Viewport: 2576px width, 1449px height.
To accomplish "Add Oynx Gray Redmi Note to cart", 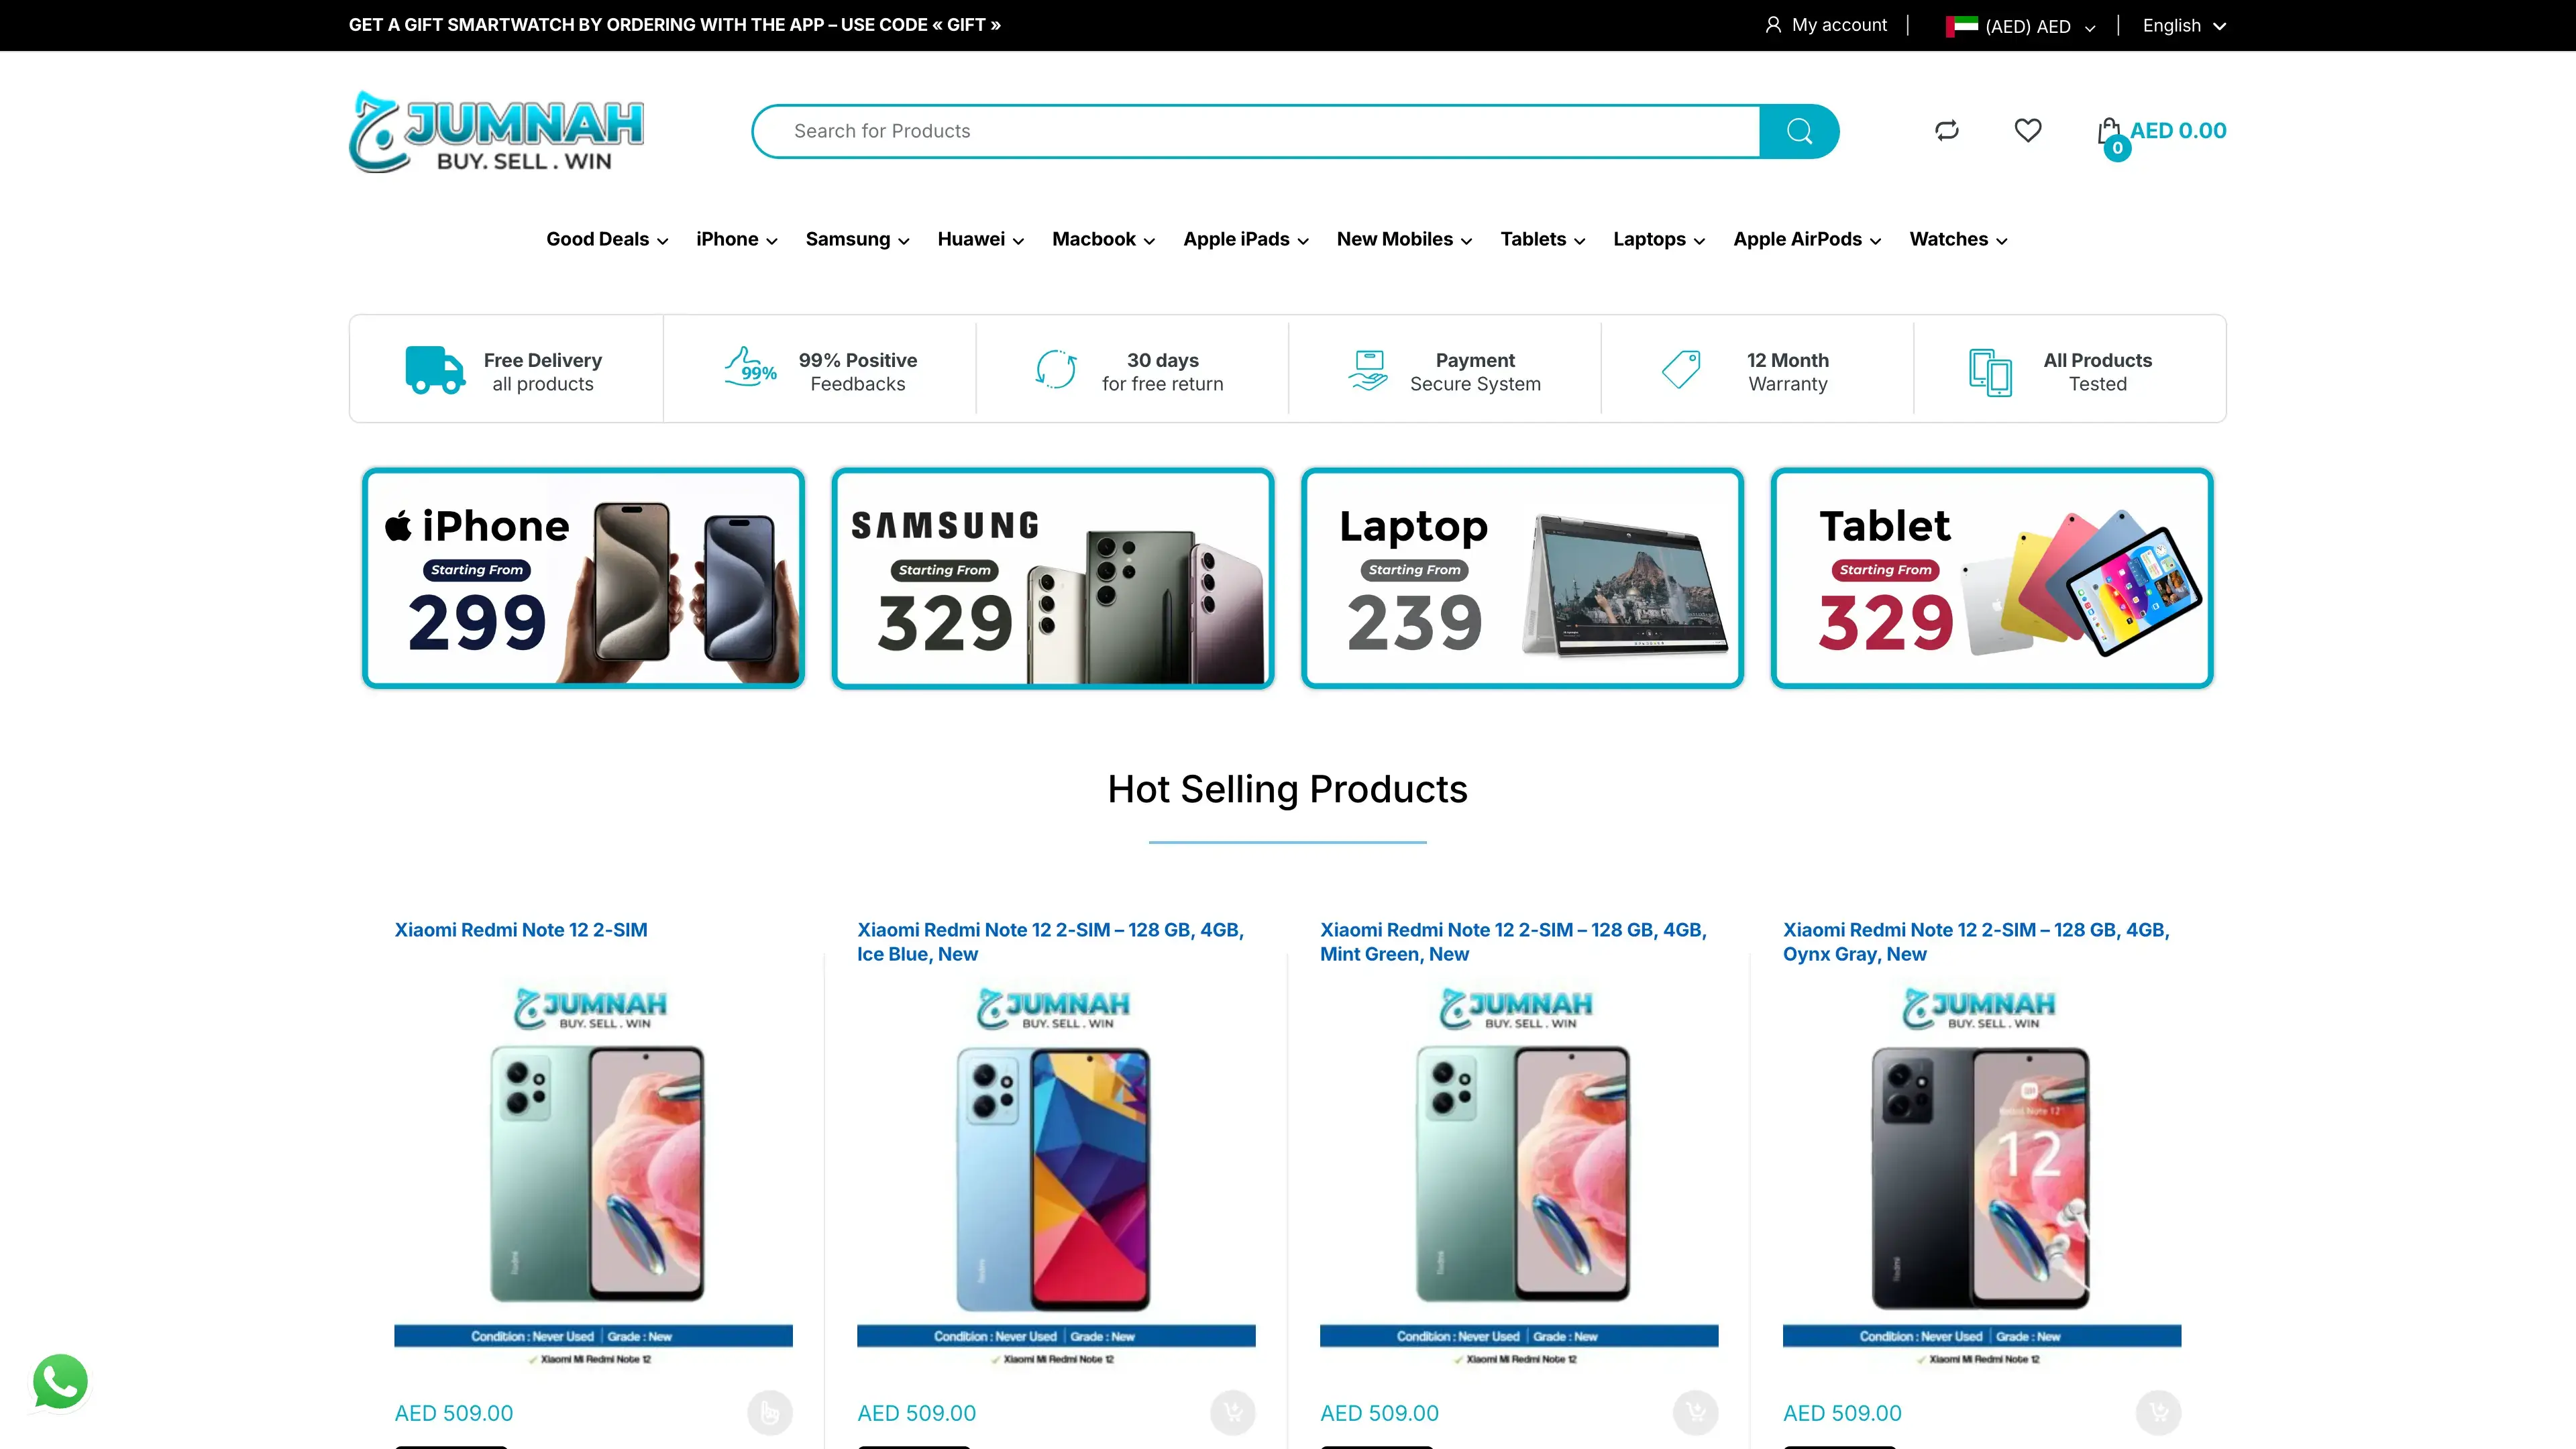I will pos(2158,1412).
